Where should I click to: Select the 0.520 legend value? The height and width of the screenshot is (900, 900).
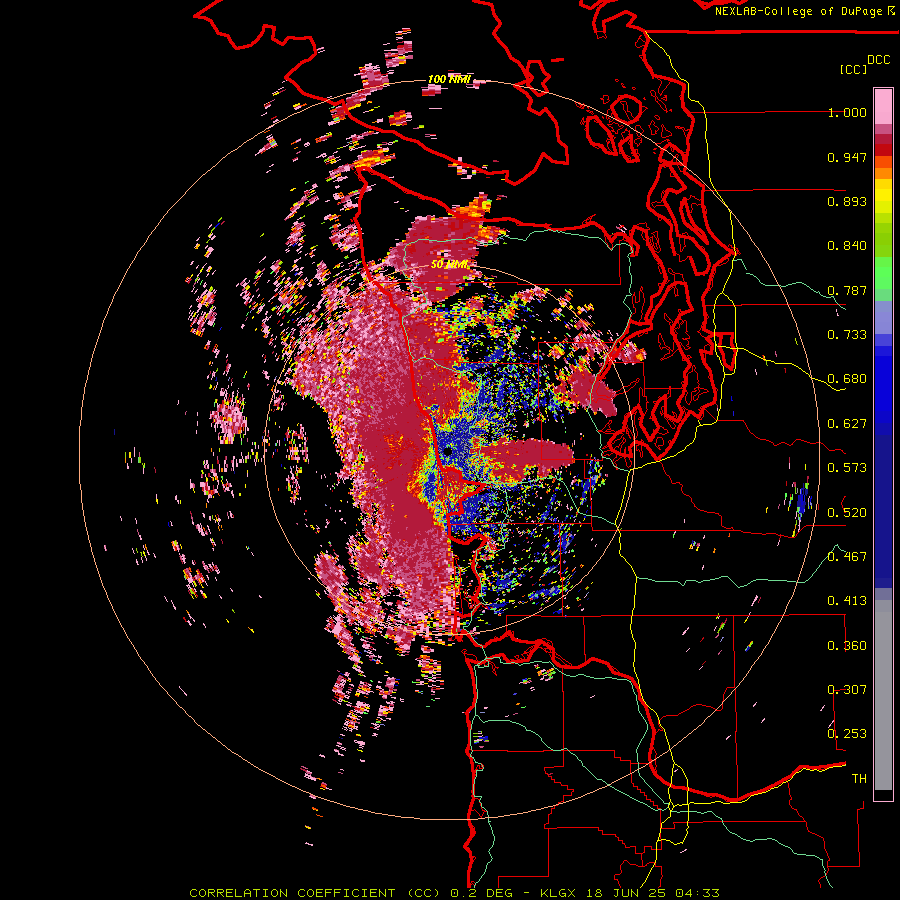847,512
